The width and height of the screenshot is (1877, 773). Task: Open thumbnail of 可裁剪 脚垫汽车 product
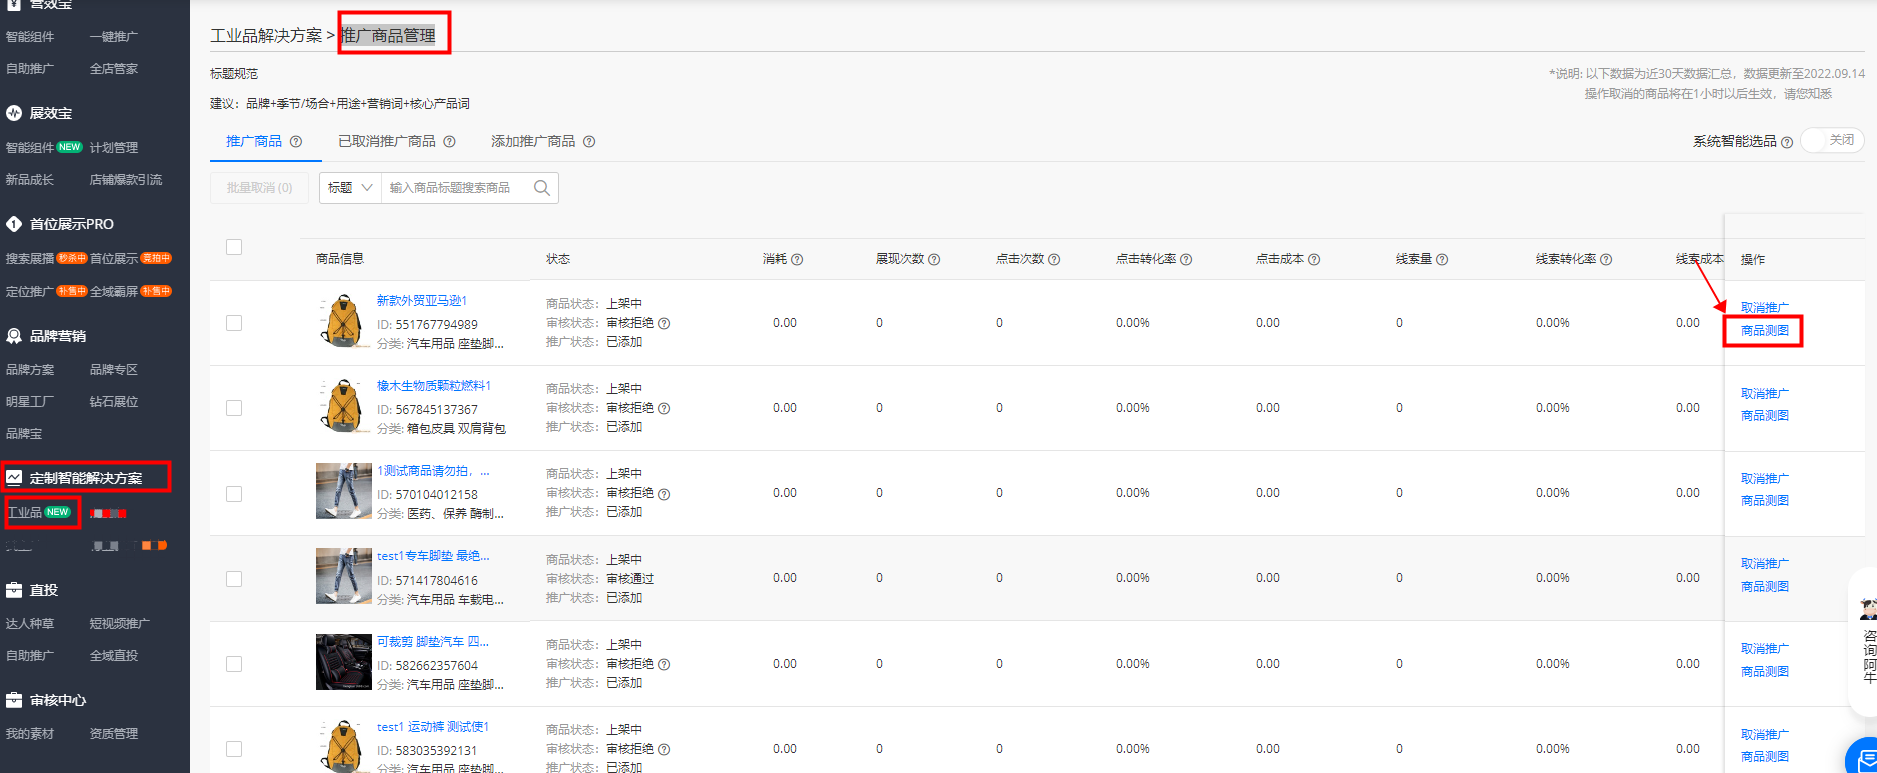pos(343,662)
